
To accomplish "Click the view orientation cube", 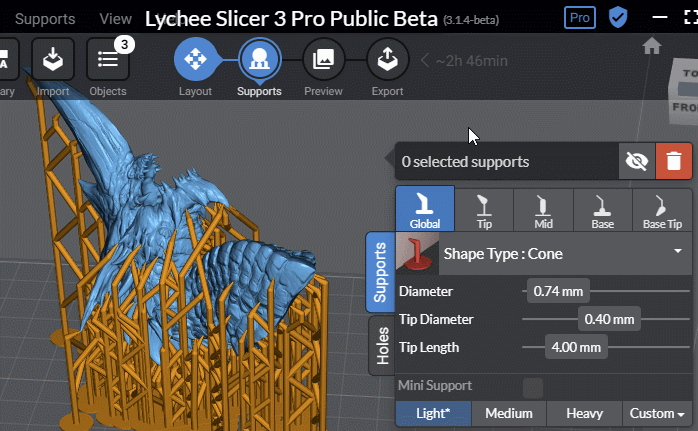I will click(685, 91).
